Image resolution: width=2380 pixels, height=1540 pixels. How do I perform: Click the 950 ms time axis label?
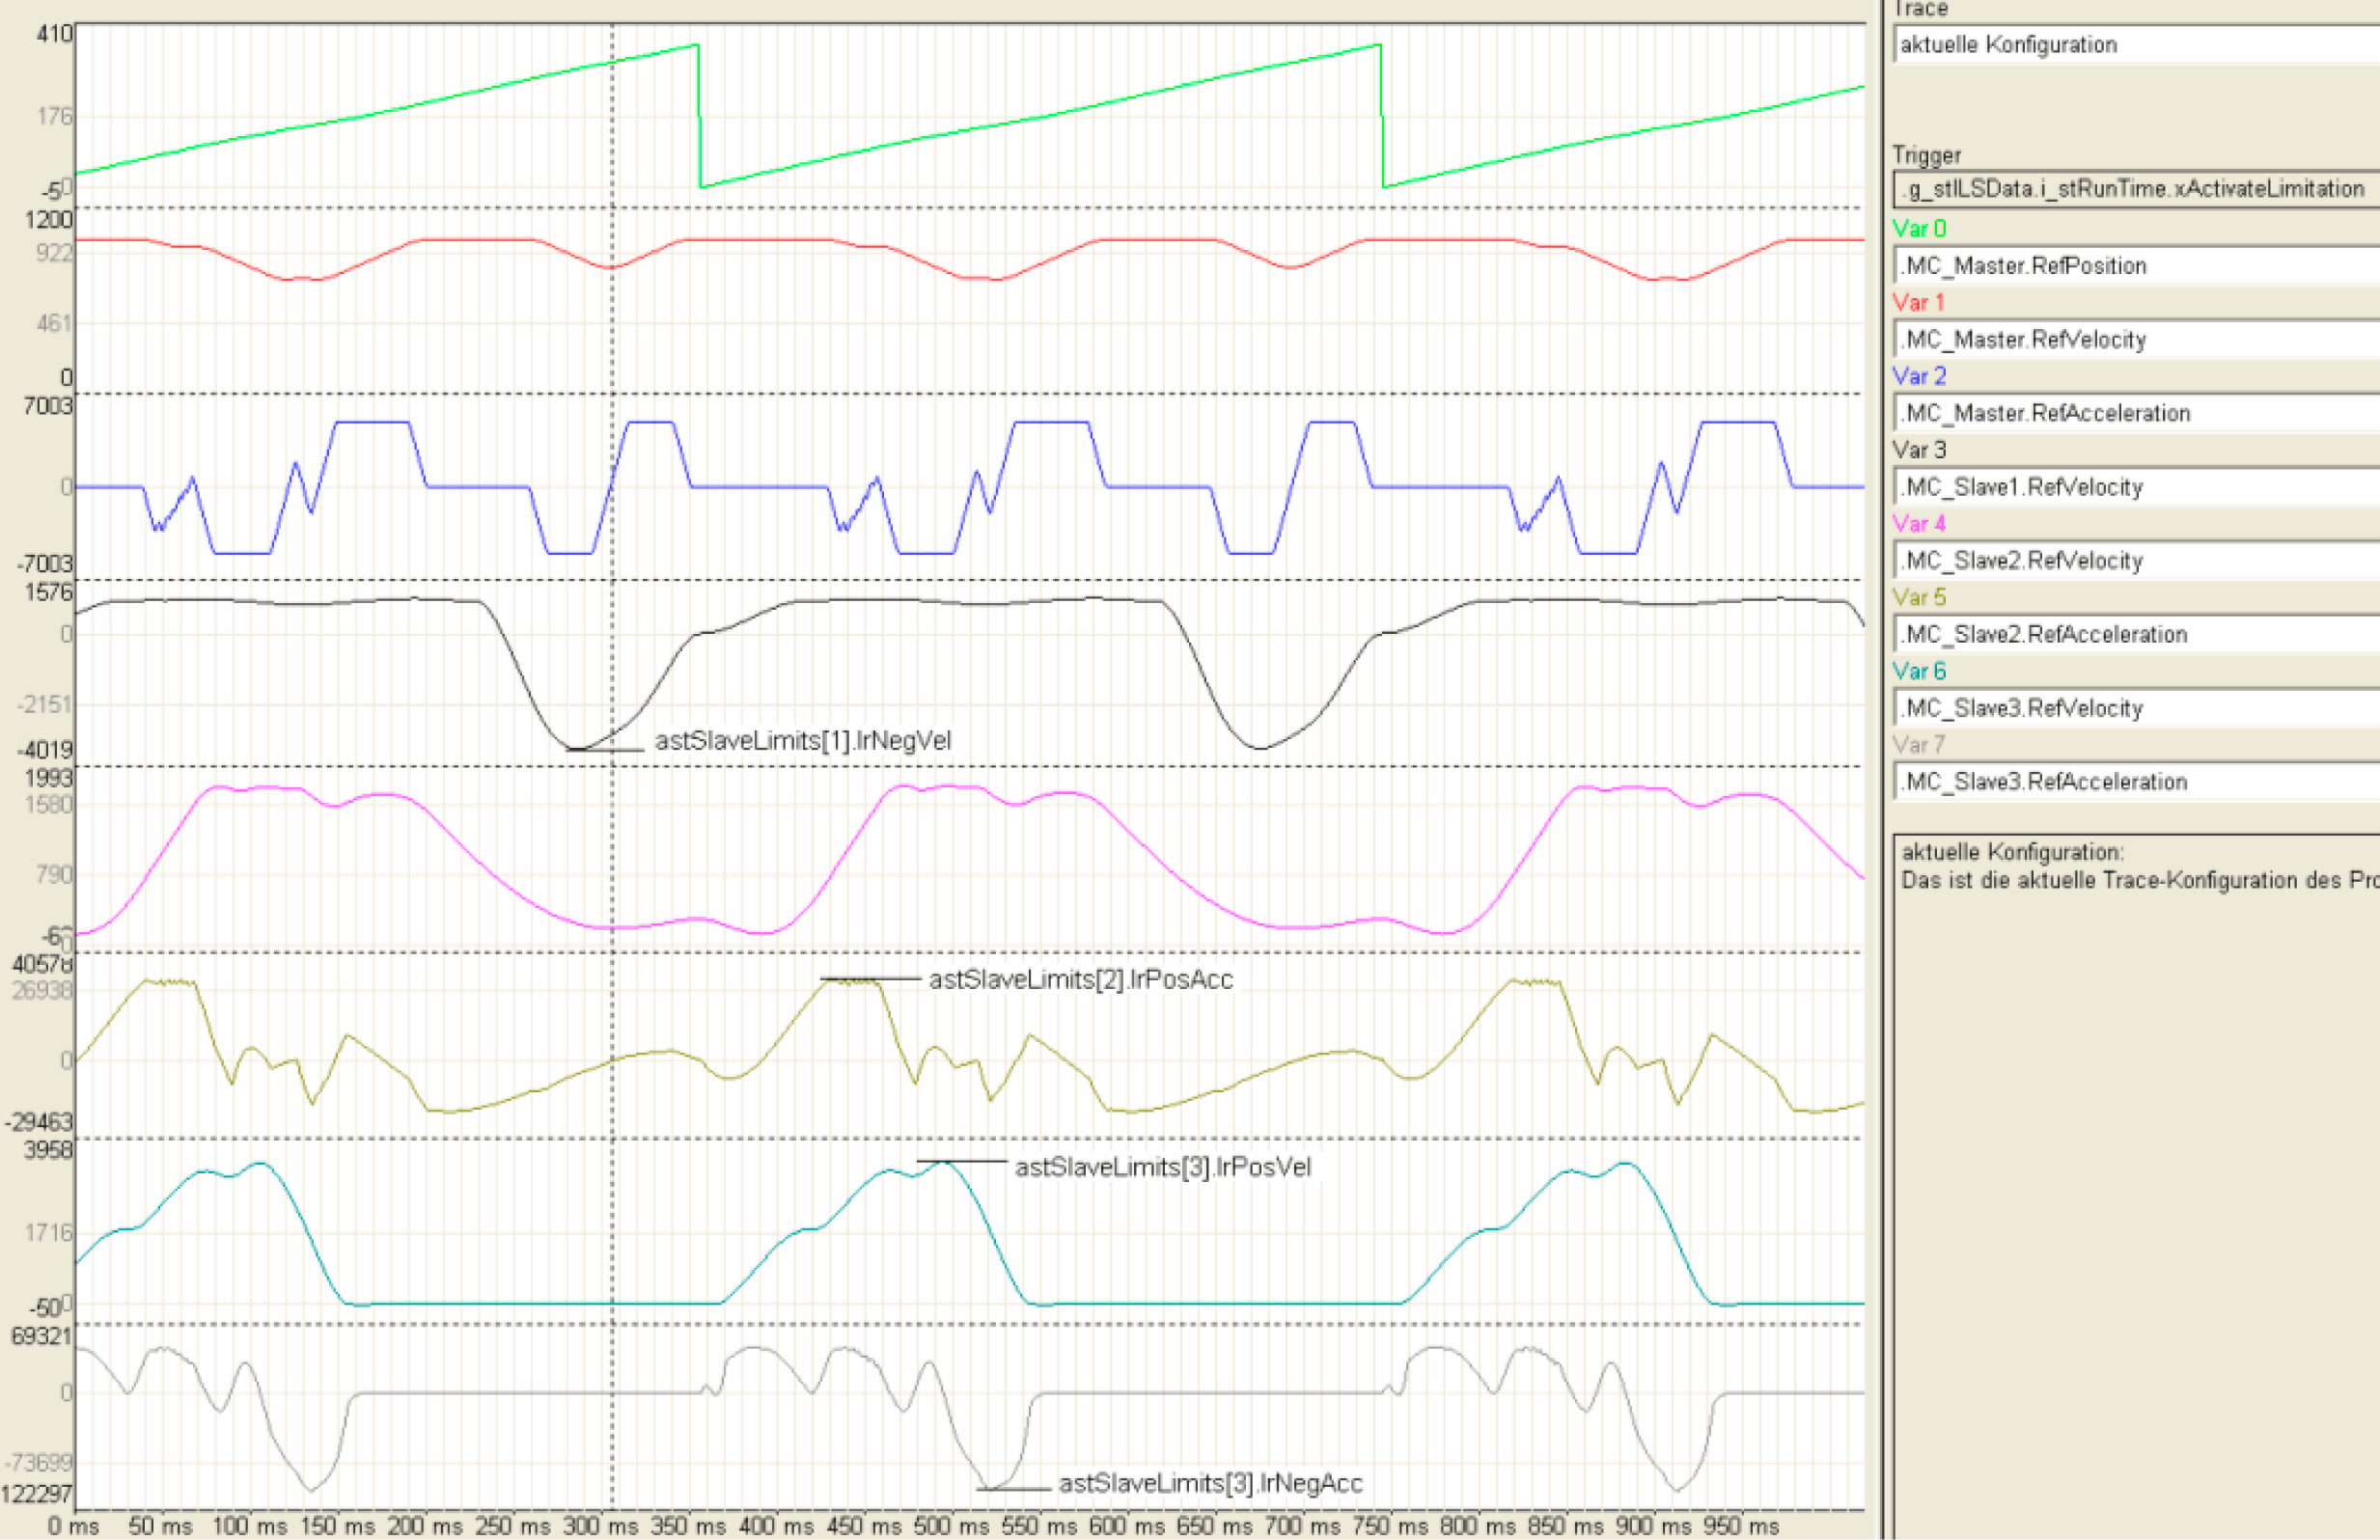[x=1740, y=1526]
